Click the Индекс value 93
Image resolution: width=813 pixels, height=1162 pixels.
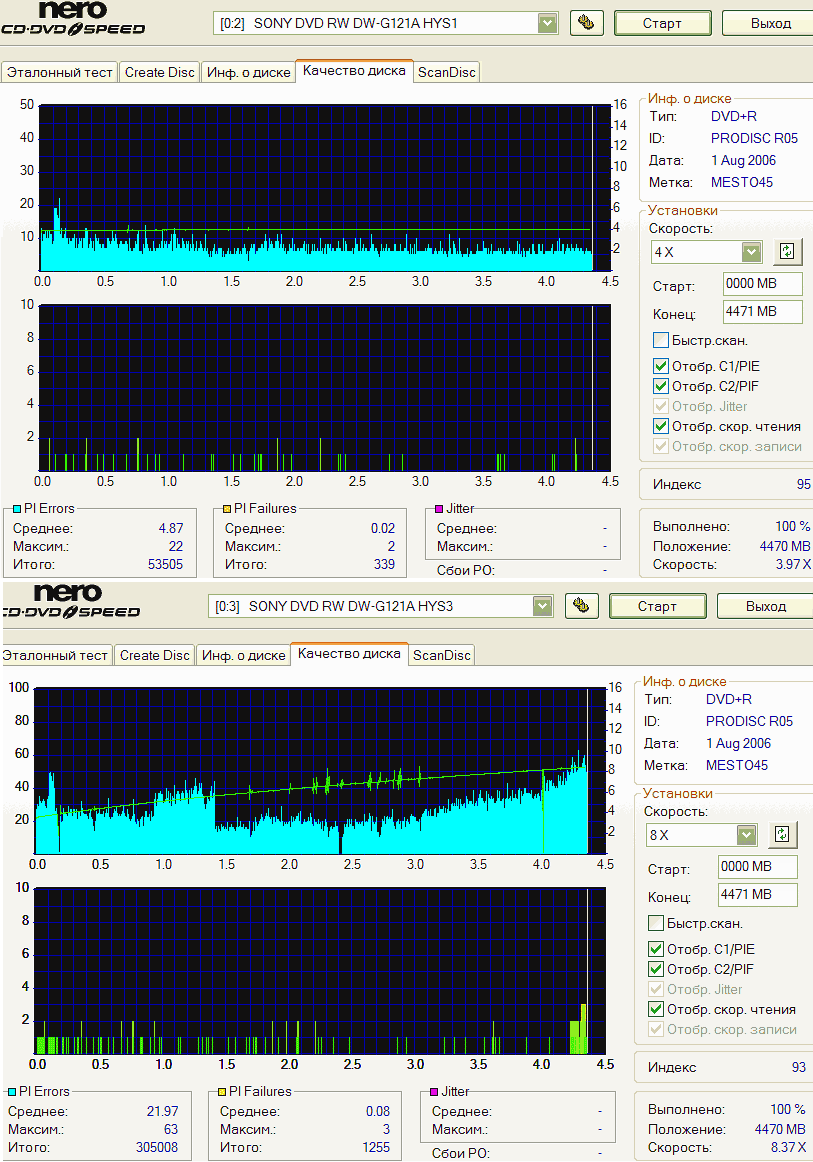[x=798, y=1067]
